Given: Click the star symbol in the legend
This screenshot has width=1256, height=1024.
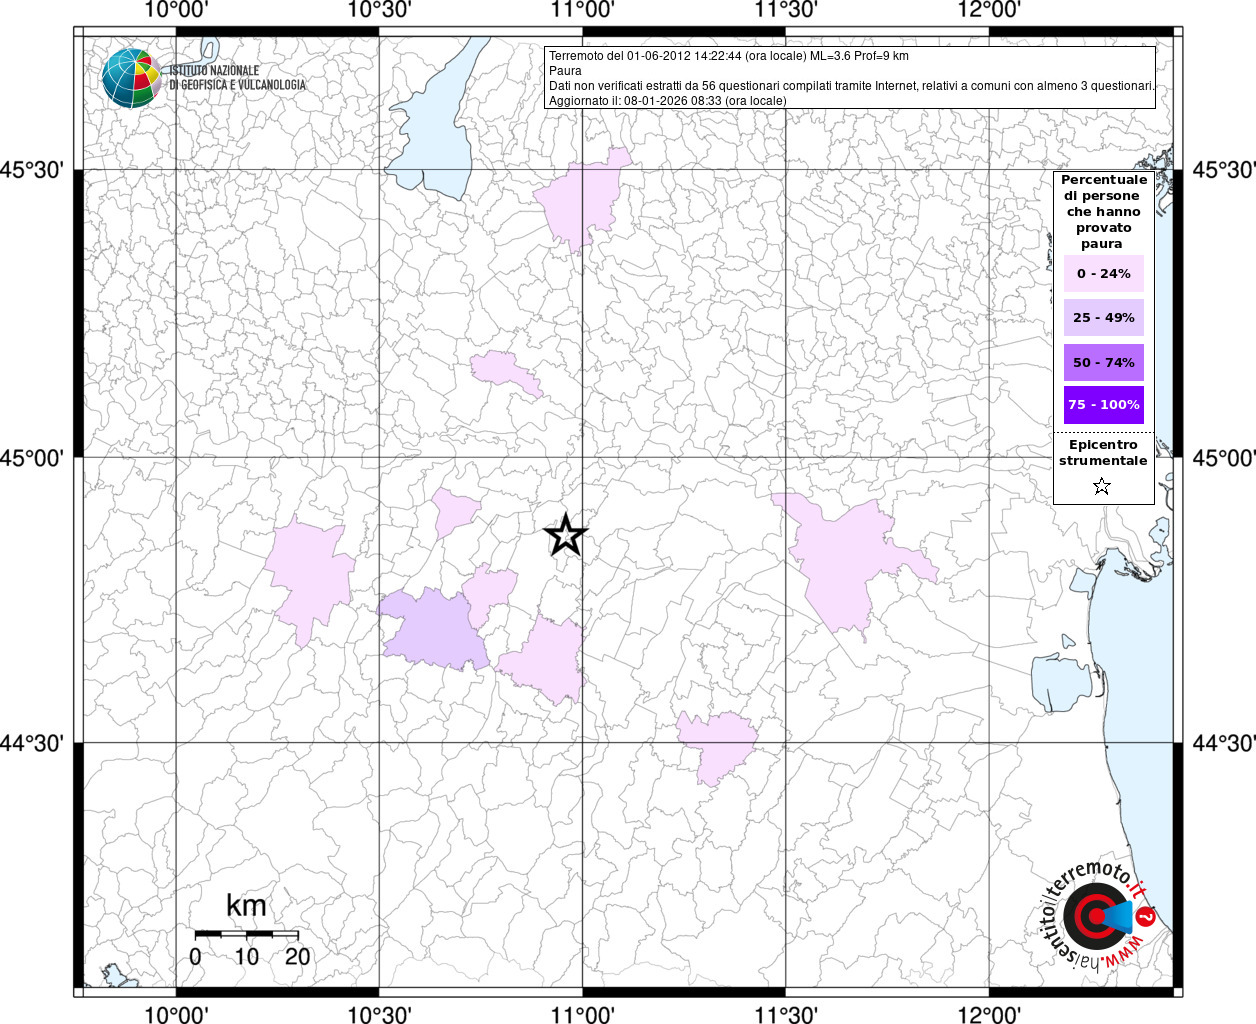Looking at the screenshot, I should [x=1102, y=487].
